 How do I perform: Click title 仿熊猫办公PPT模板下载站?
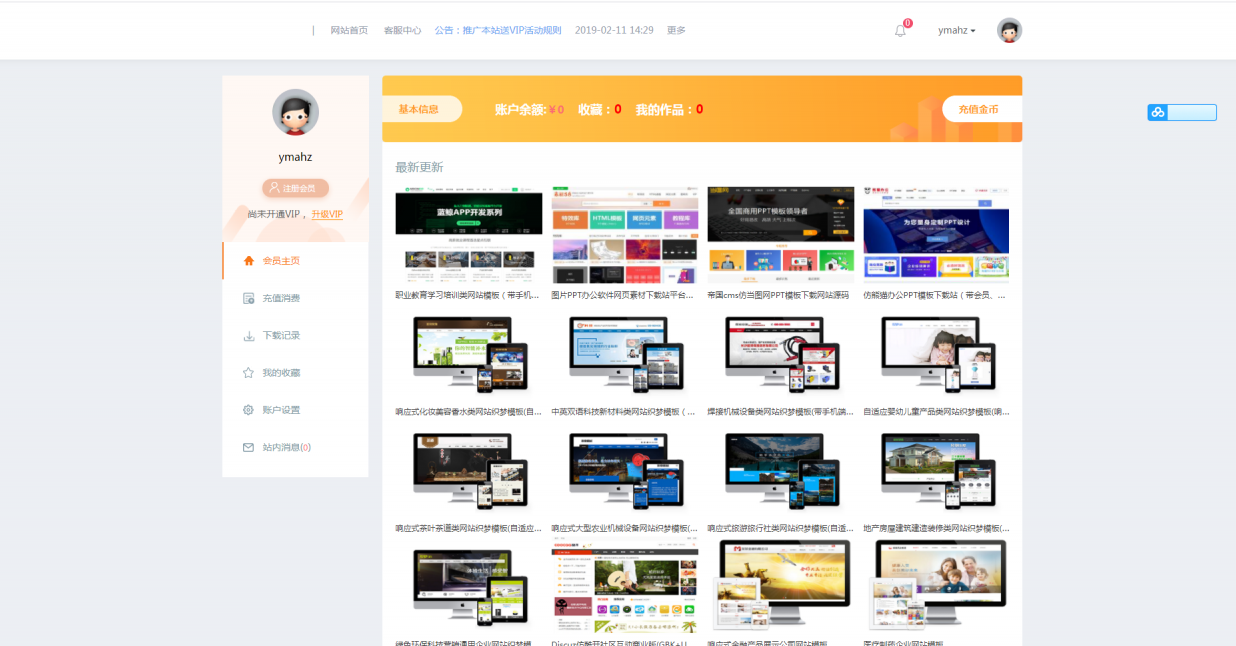coord(936,295)
